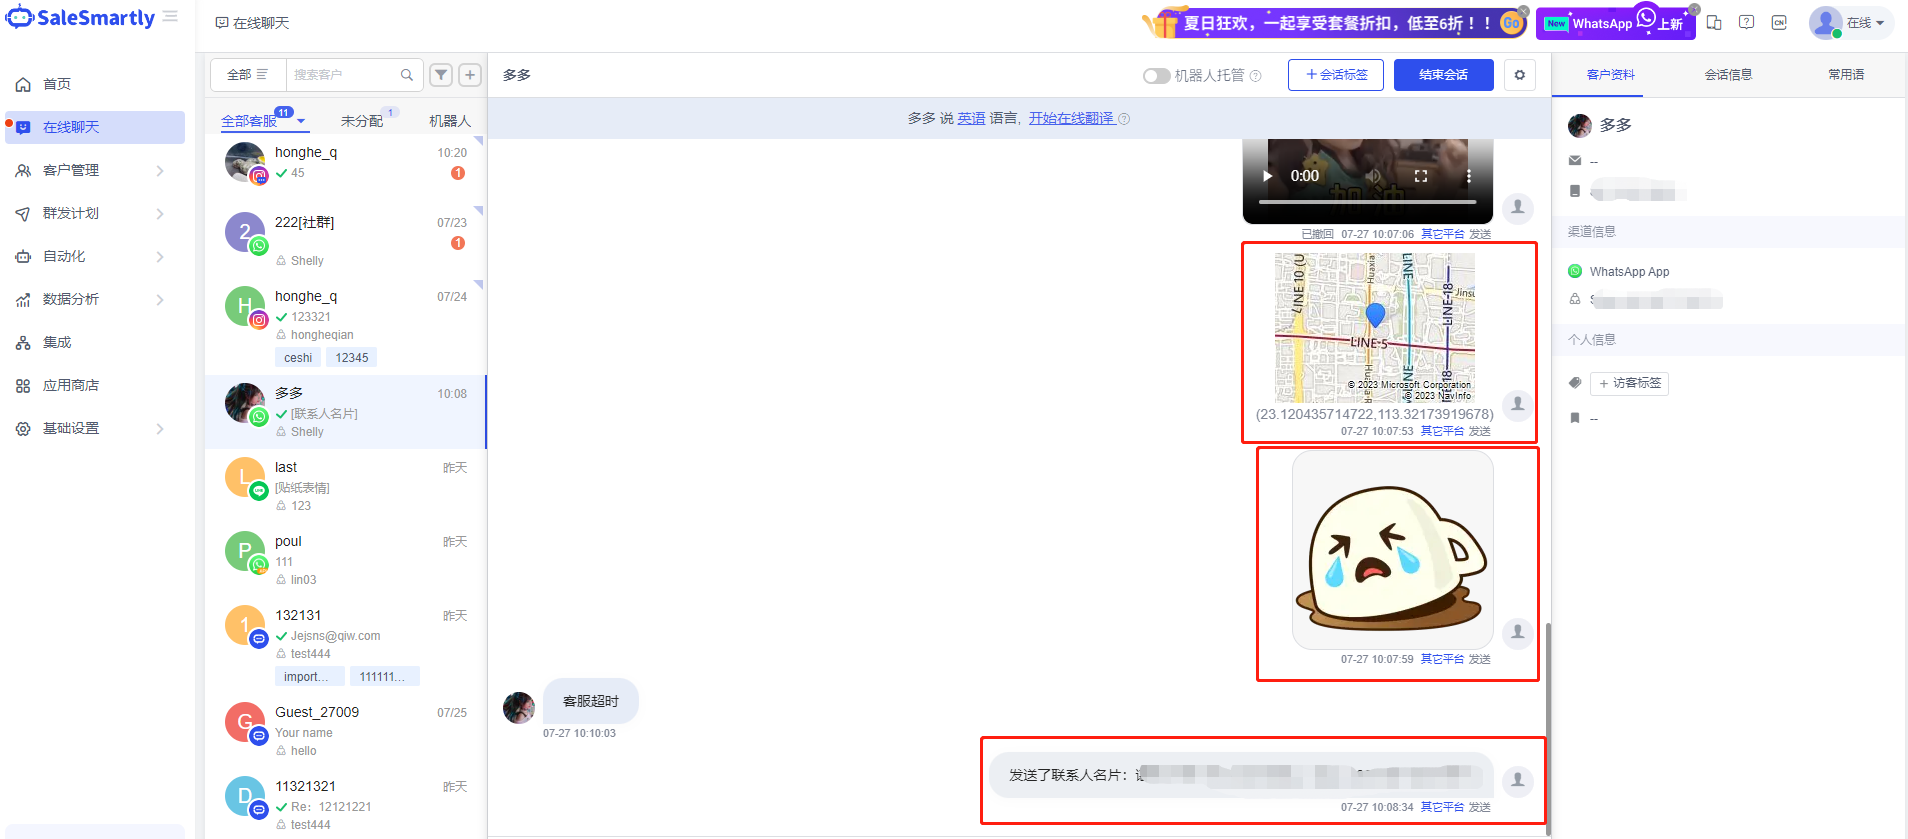Click the 数据分析 chart icon
This screenshot has width=1908, height=839.
[23, 300]
